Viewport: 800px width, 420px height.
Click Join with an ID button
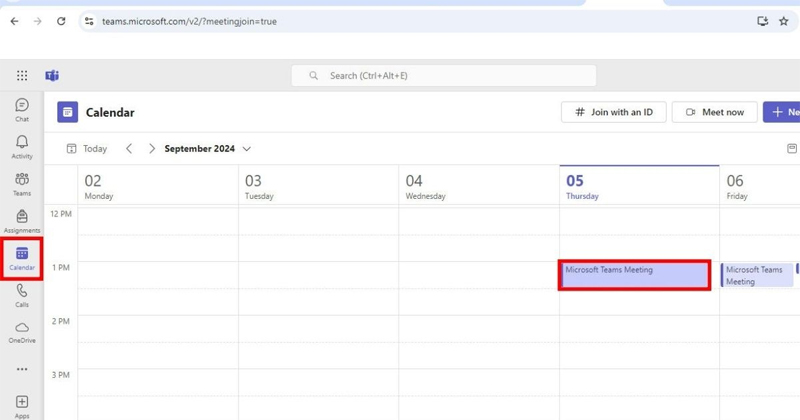[x=614, y=112]
